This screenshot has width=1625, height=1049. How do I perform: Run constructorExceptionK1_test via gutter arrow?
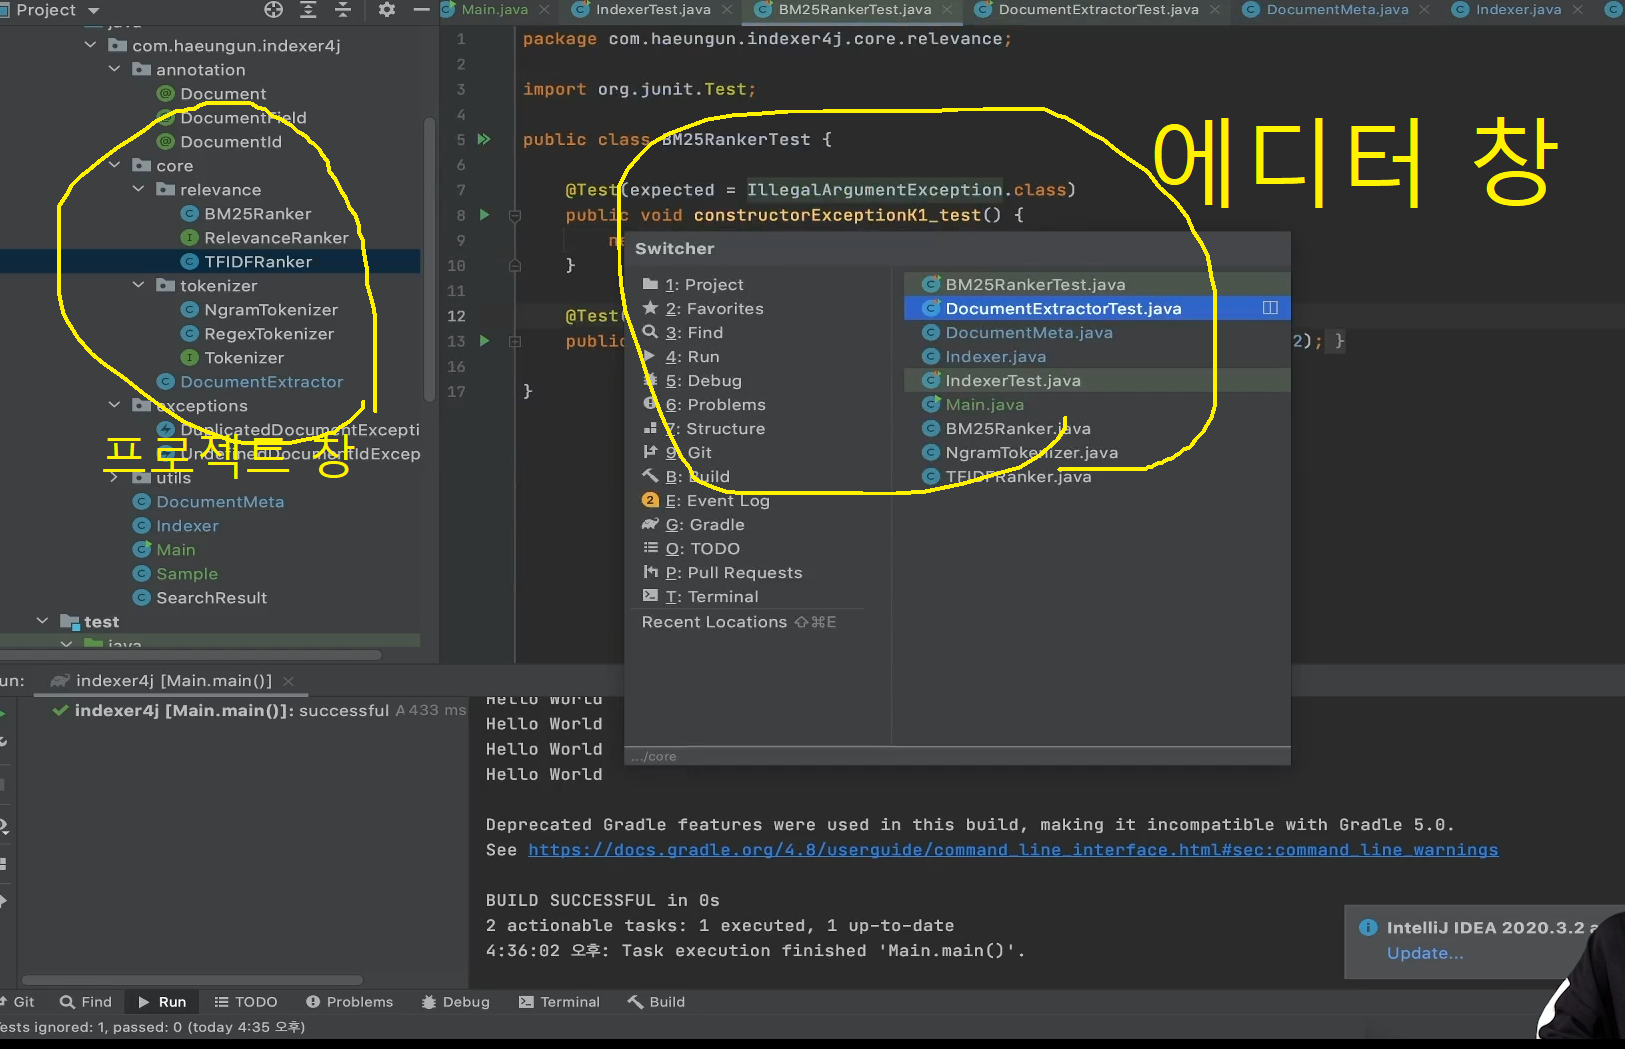click(484, 214)
